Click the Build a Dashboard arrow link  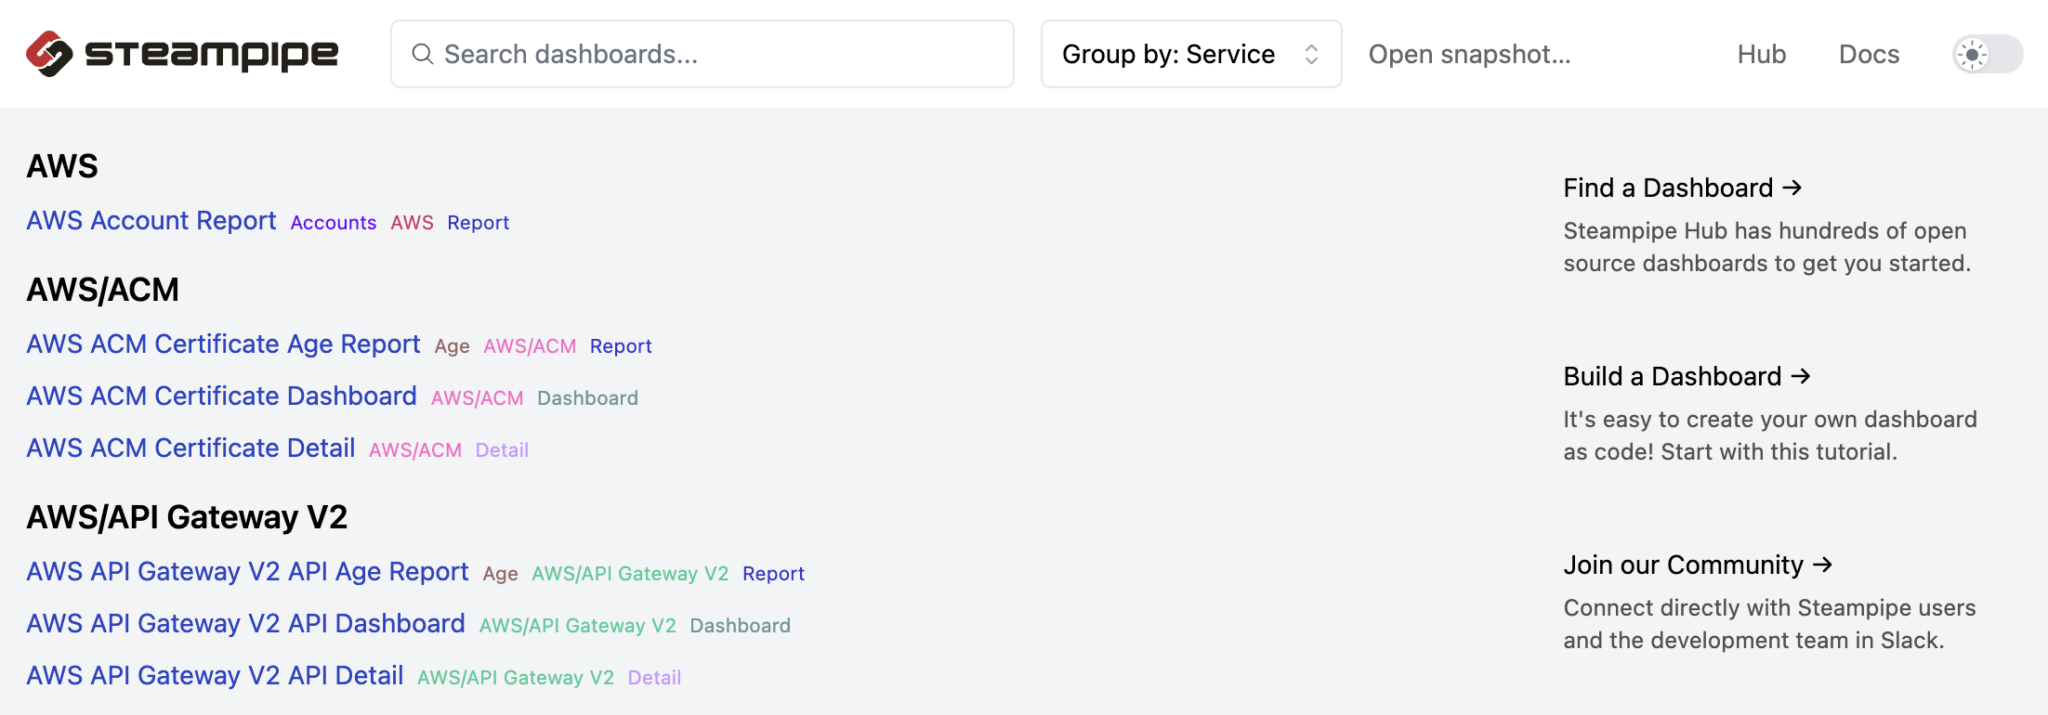click(1686, 377)
